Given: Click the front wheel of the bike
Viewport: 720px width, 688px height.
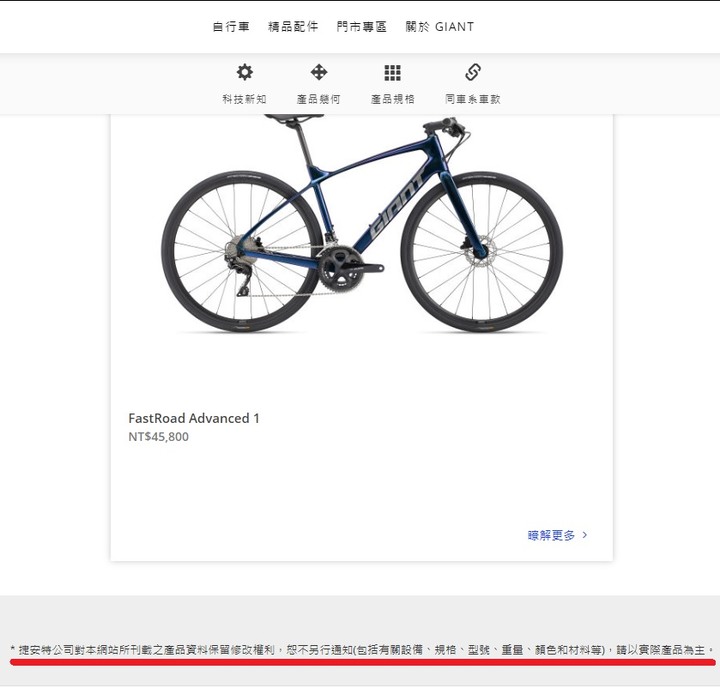Looking at the screenshot, I should point(481,252).
